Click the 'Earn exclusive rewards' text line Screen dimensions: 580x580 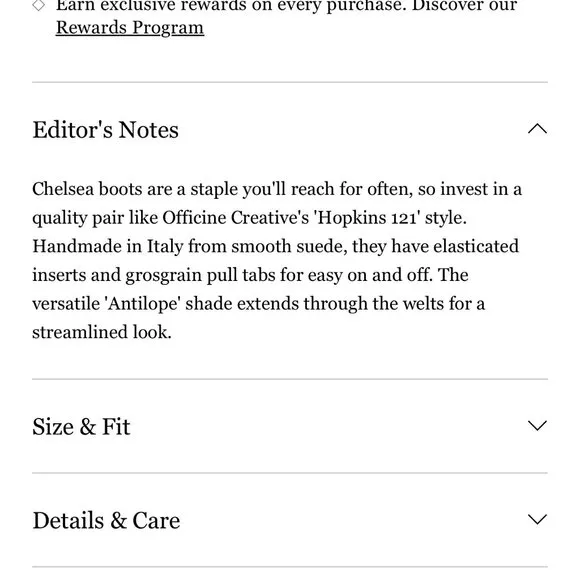286,5
